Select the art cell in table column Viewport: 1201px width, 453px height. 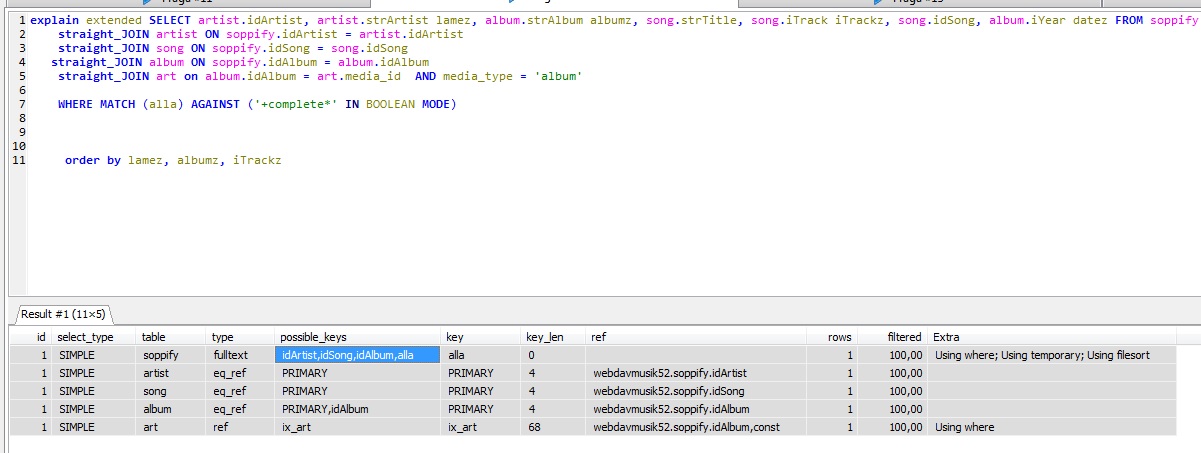click(x=170, y=427)
